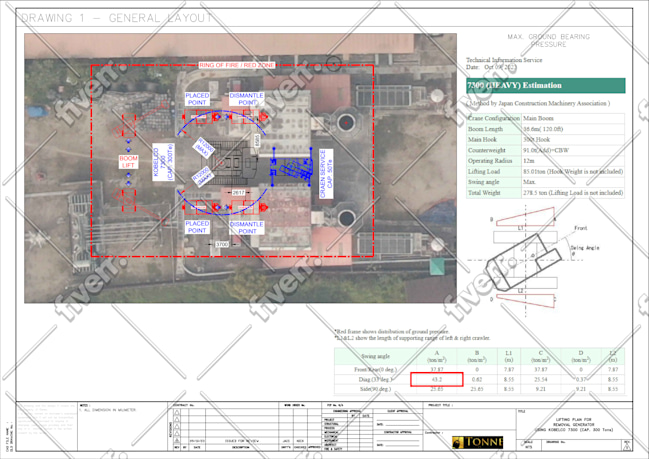Click the 'Main Hook' row label

point(482,139)
